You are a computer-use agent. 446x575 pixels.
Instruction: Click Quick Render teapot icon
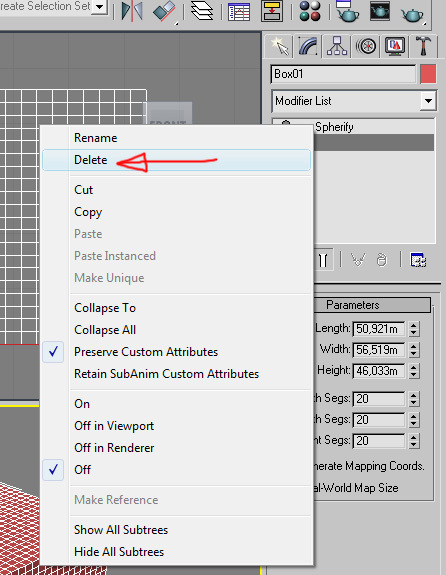413,14
